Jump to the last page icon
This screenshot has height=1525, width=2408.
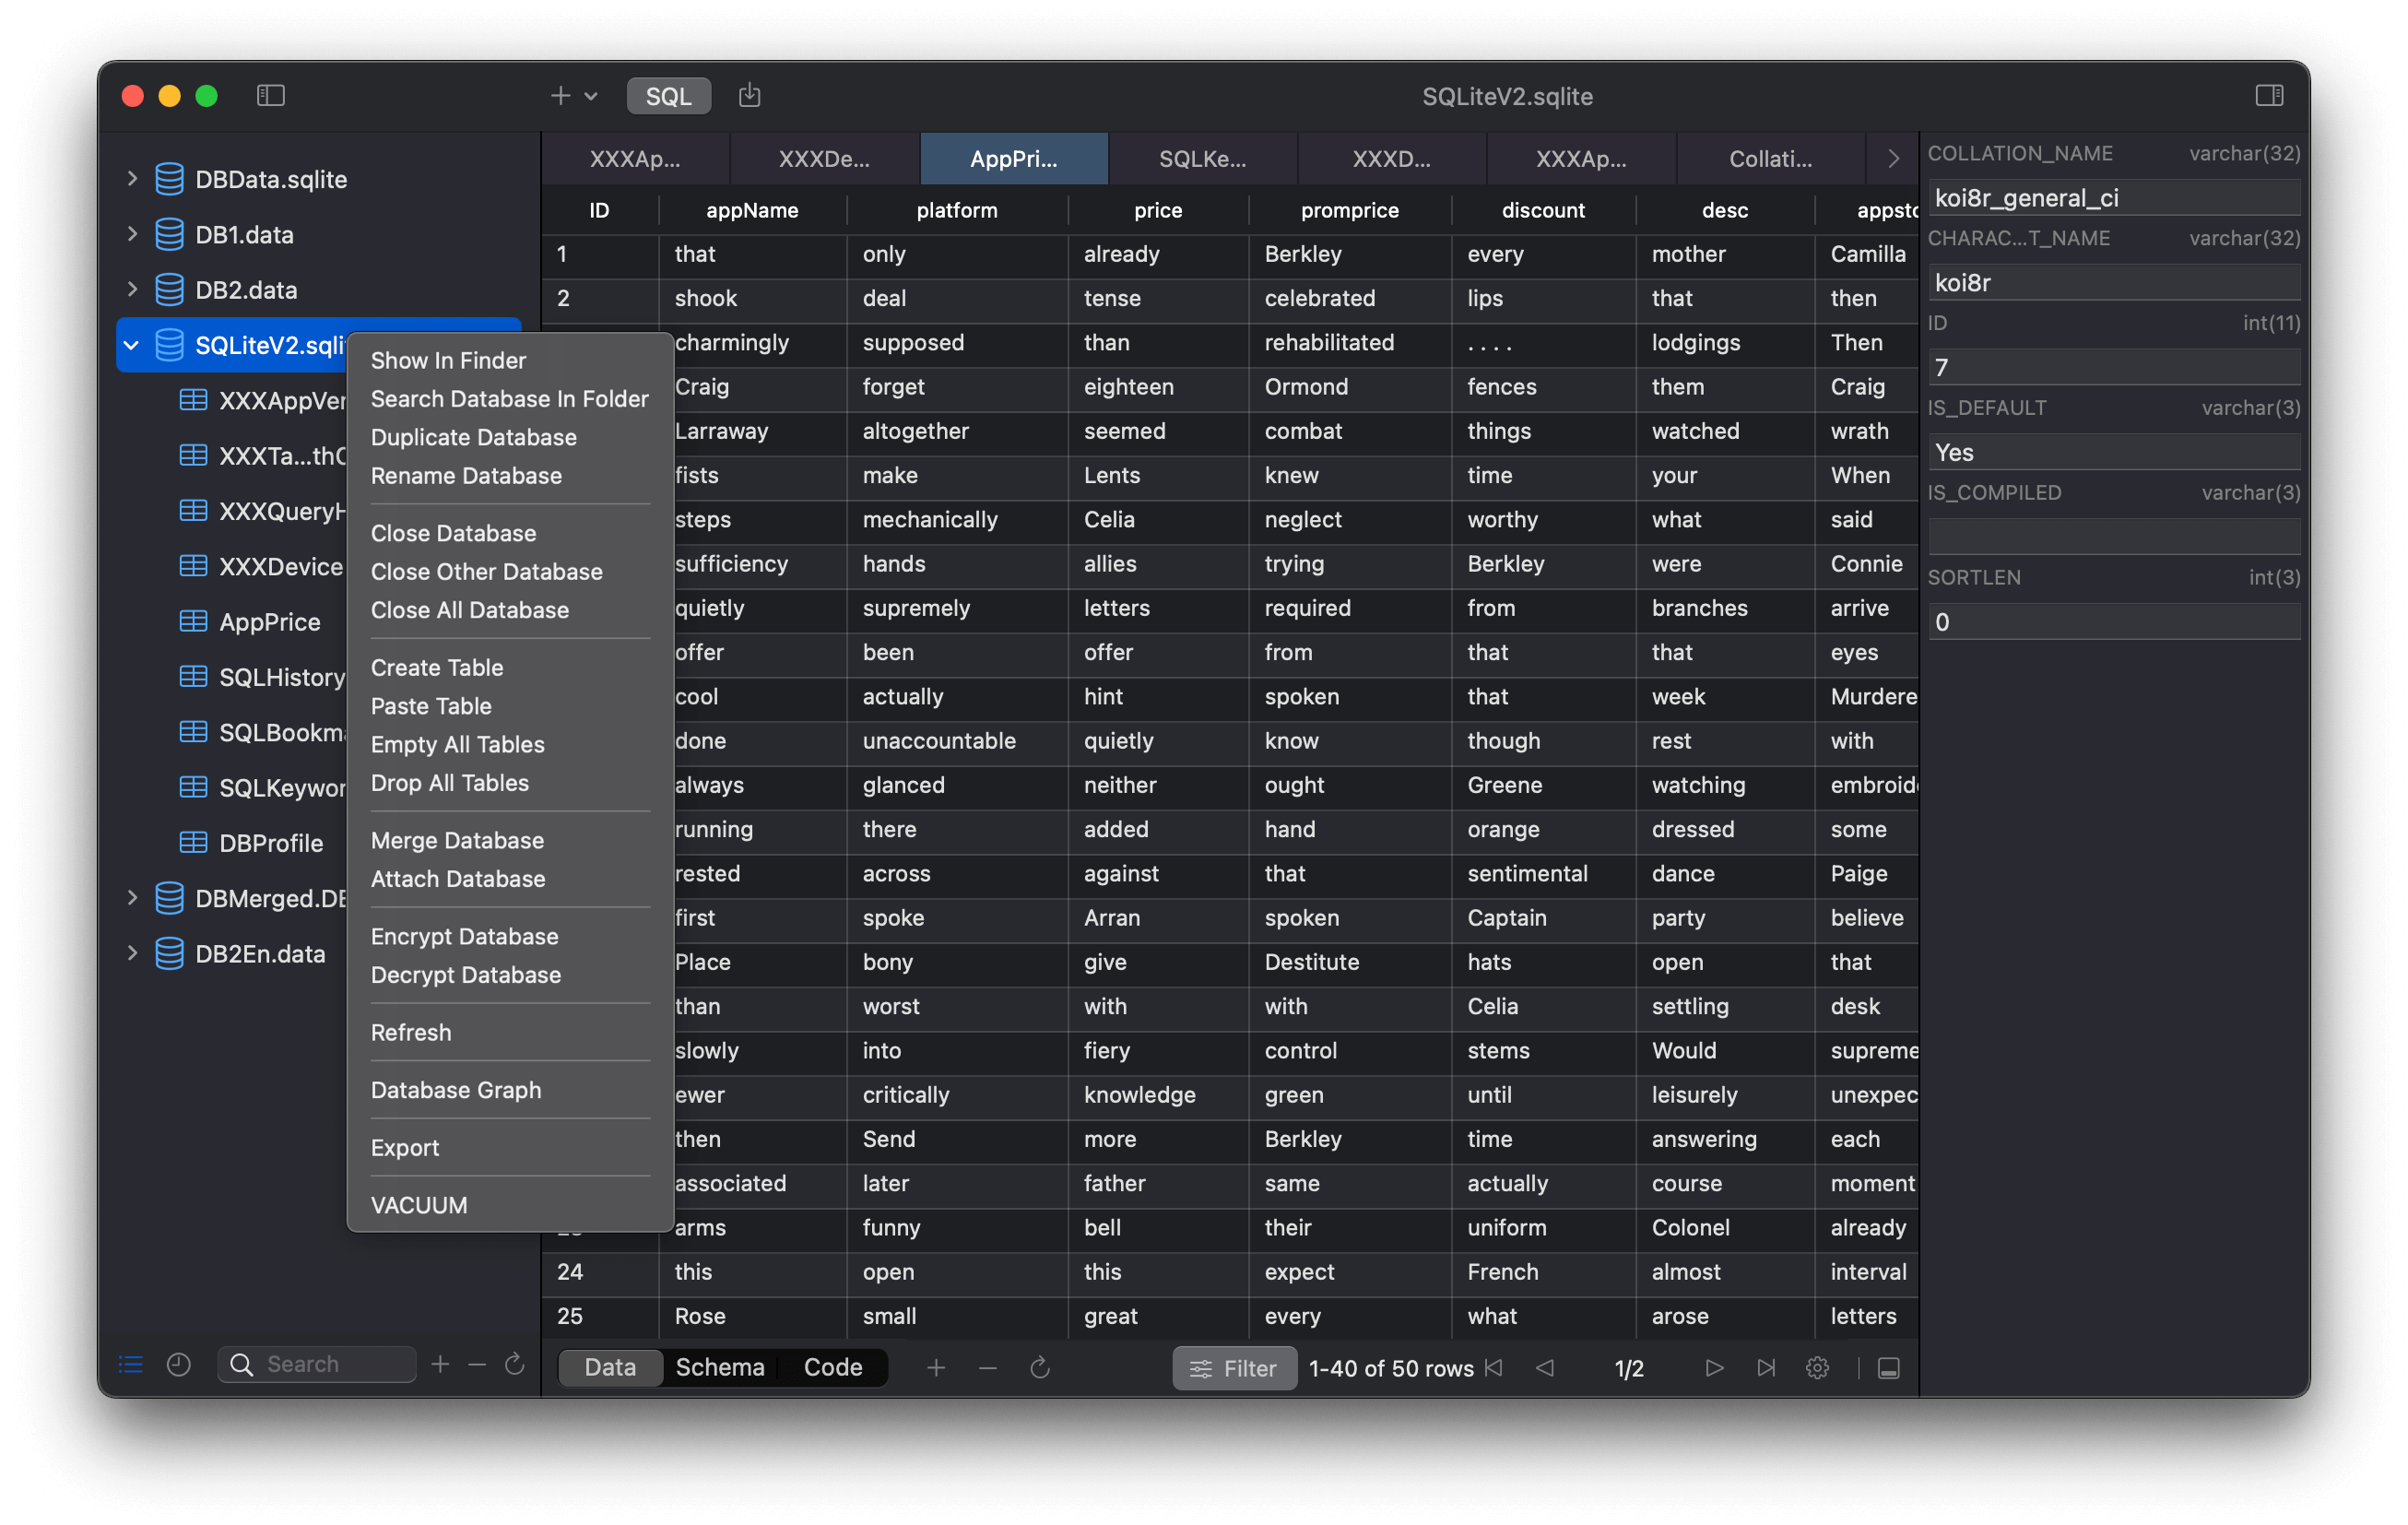1766,1367
